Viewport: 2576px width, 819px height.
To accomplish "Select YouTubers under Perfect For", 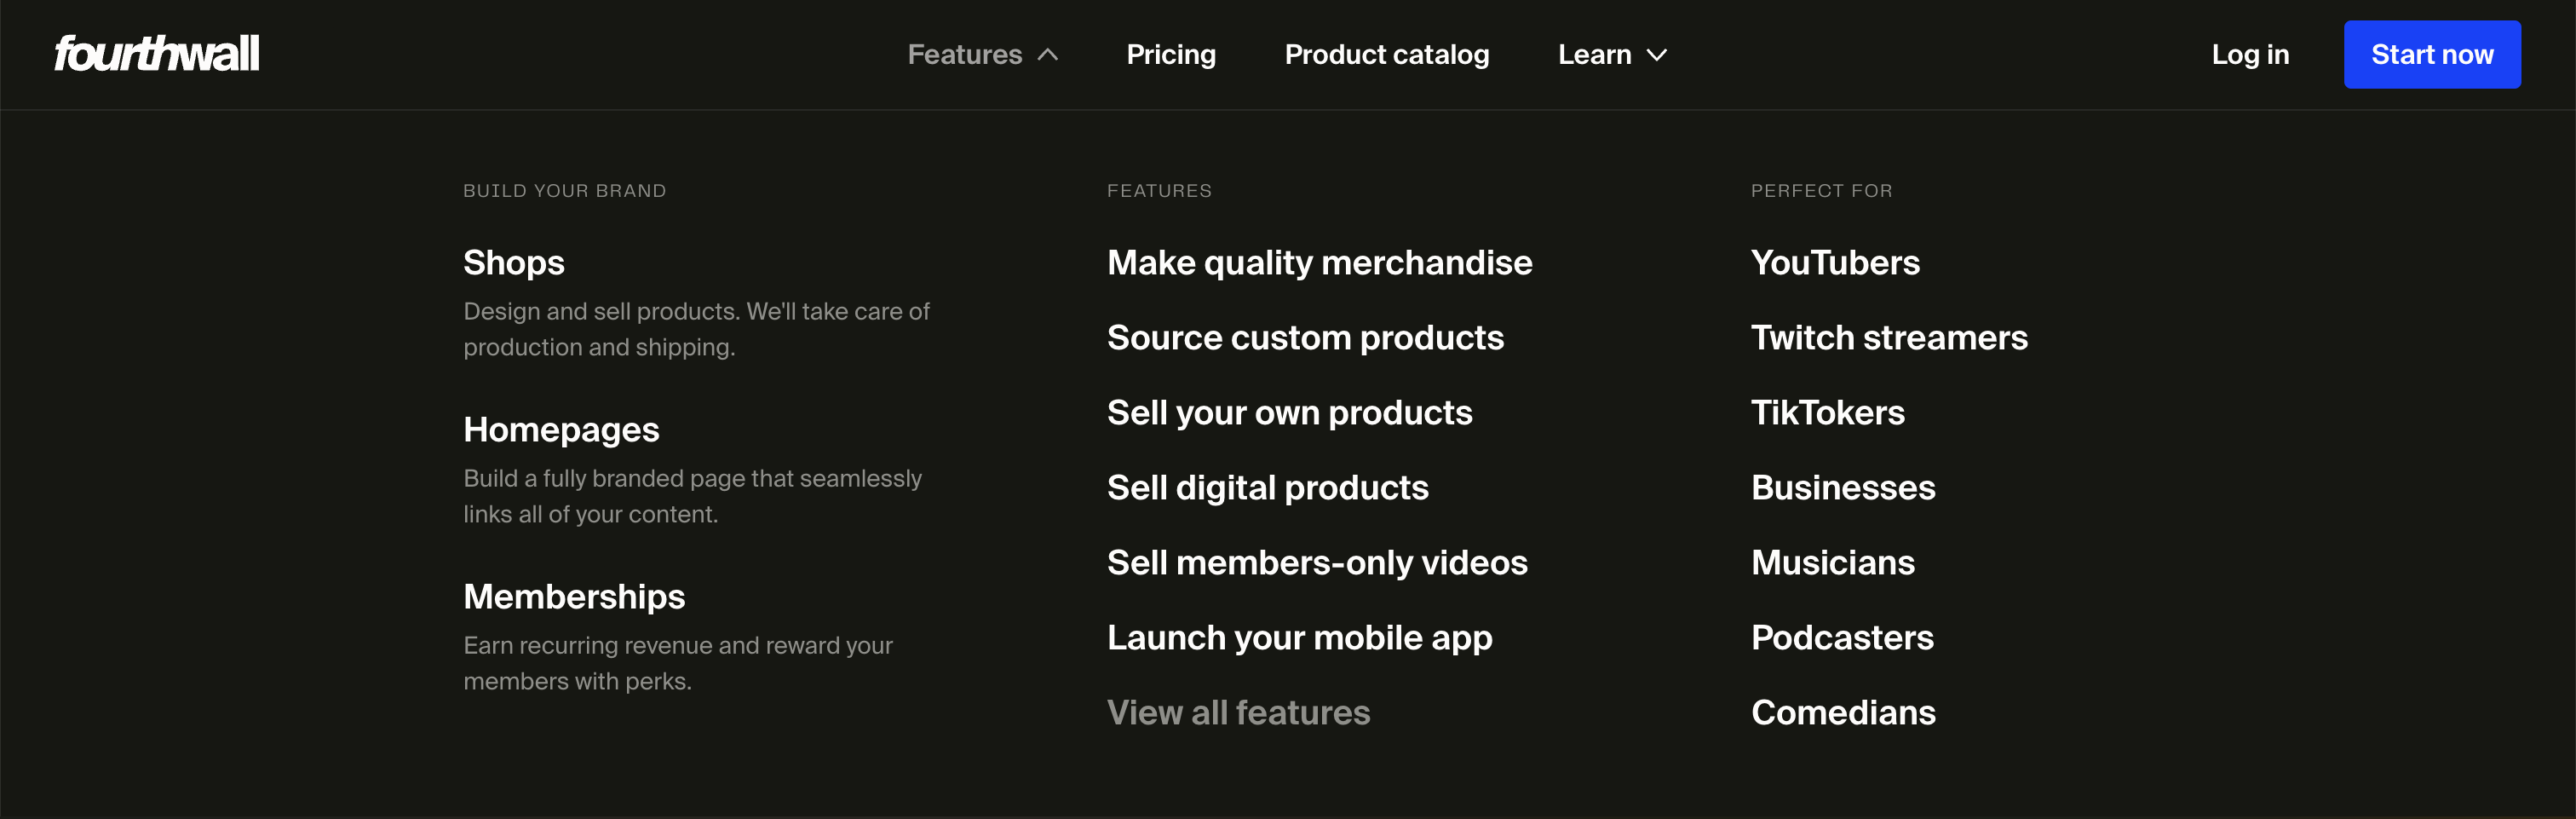I will click(x=1835, y=263).
